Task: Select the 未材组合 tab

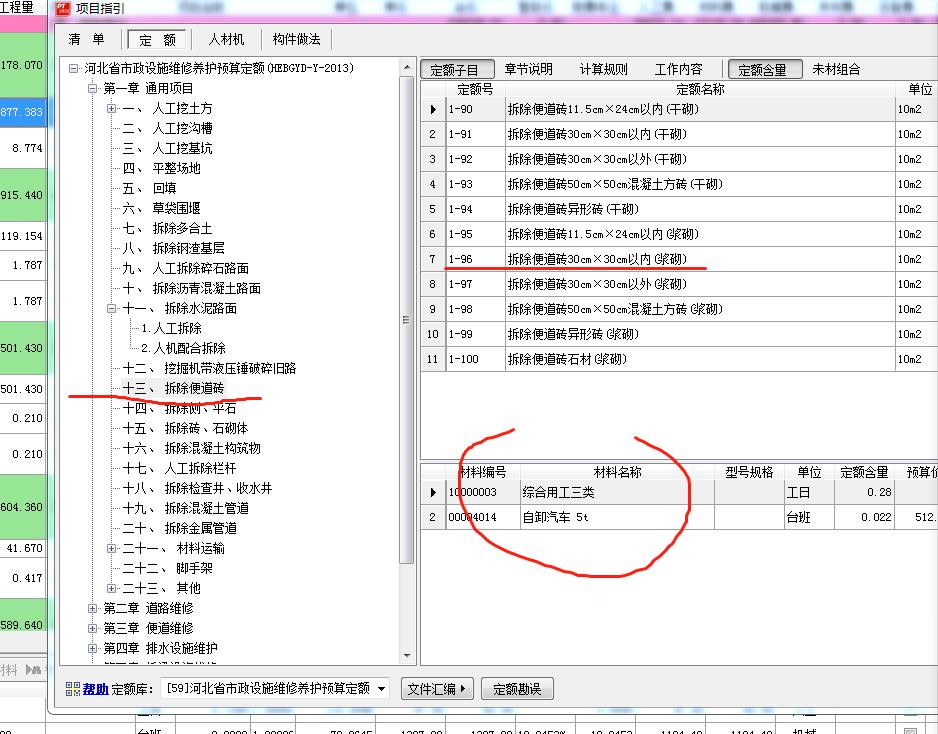Action: click(x=836, y=69)
